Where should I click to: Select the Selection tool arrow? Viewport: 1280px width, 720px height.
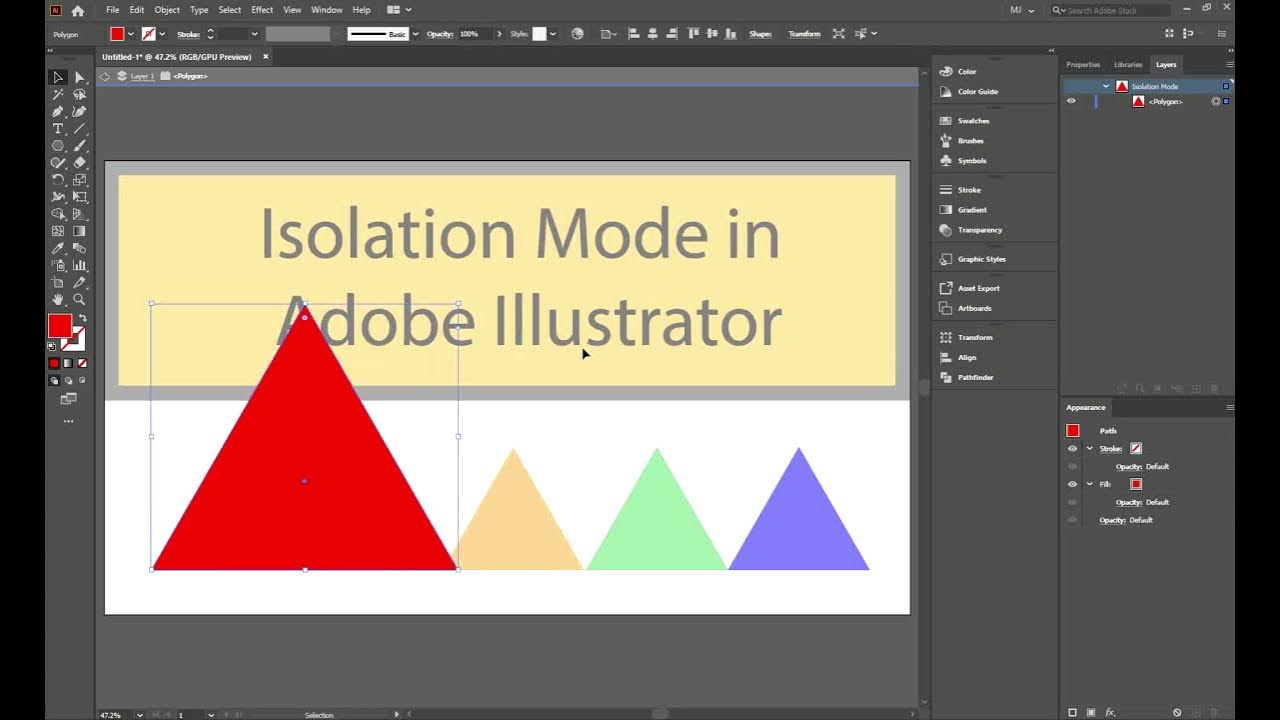(x=58, y=77)
